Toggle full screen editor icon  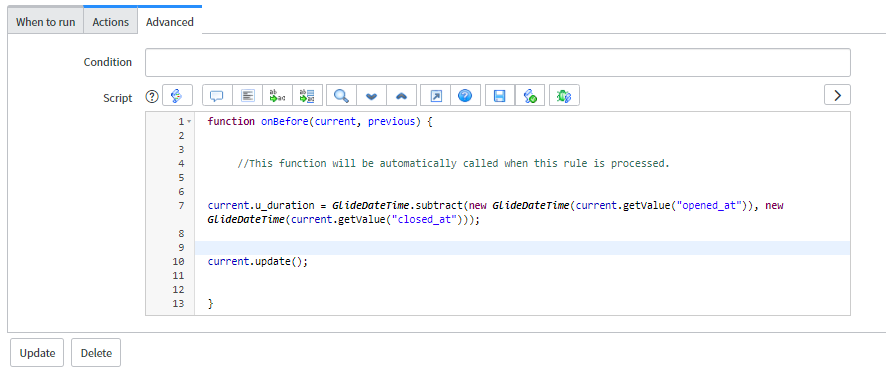click(436, 95)
